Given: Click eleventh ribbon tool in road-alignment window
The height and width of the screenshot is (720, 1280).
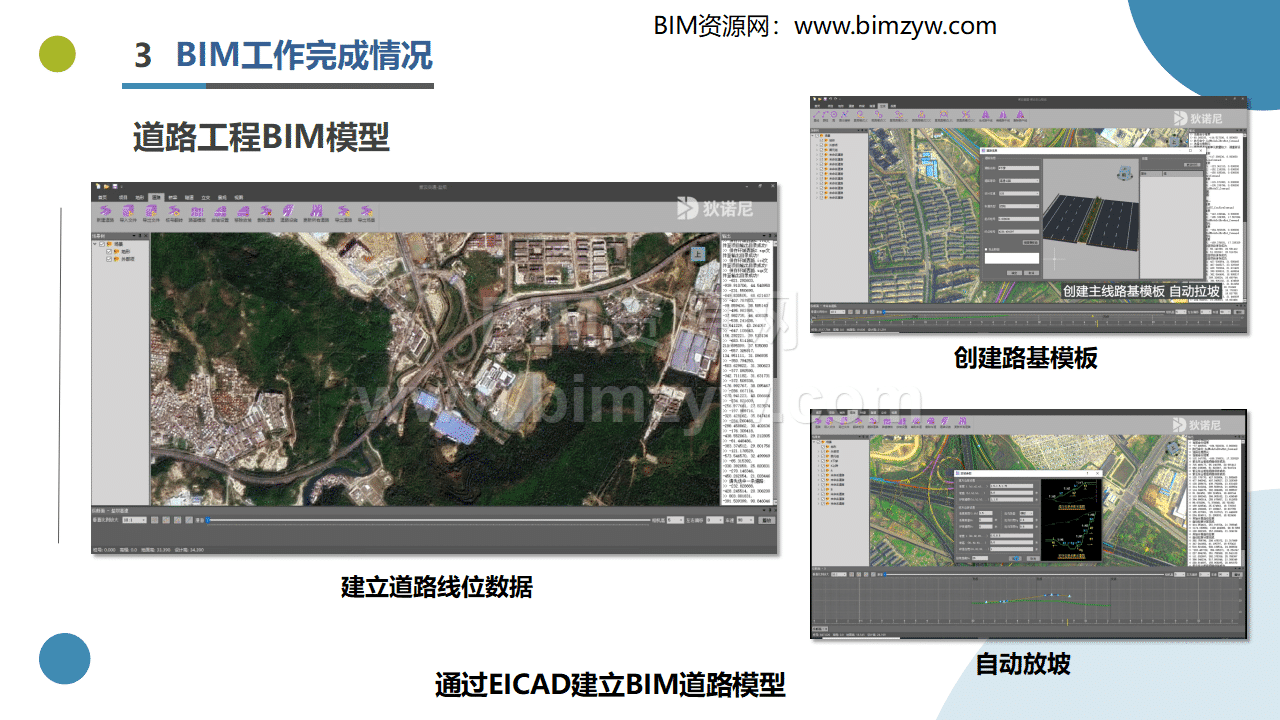Looking at the screenshot, I should point(343,214).
